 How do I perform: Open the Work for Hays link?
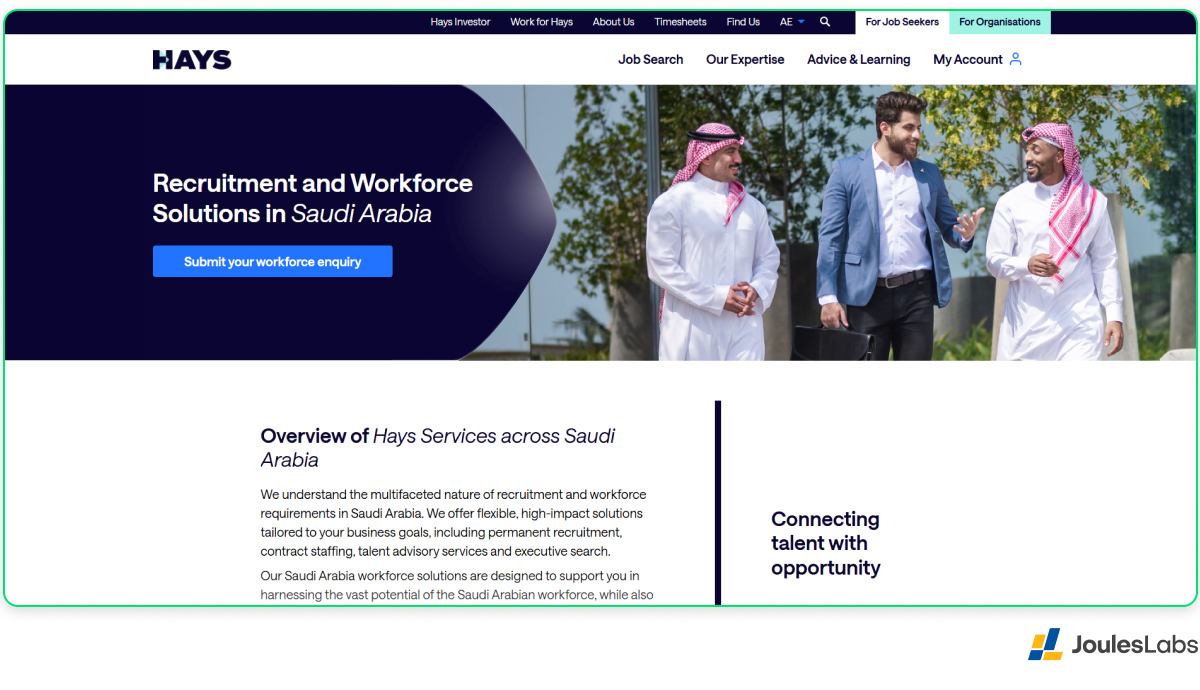click(542, 22)
